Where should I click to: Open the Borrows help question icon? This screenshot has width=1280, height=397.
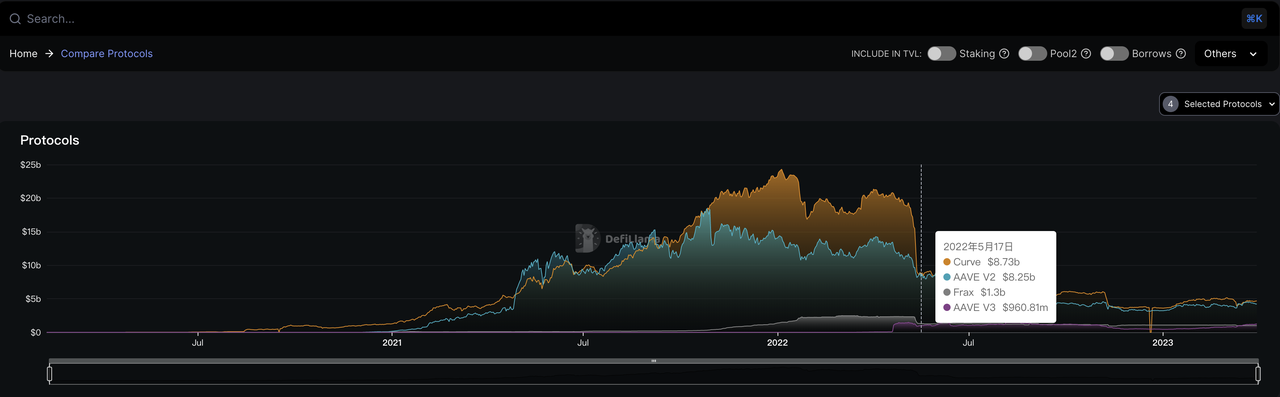pos(1181,54)
